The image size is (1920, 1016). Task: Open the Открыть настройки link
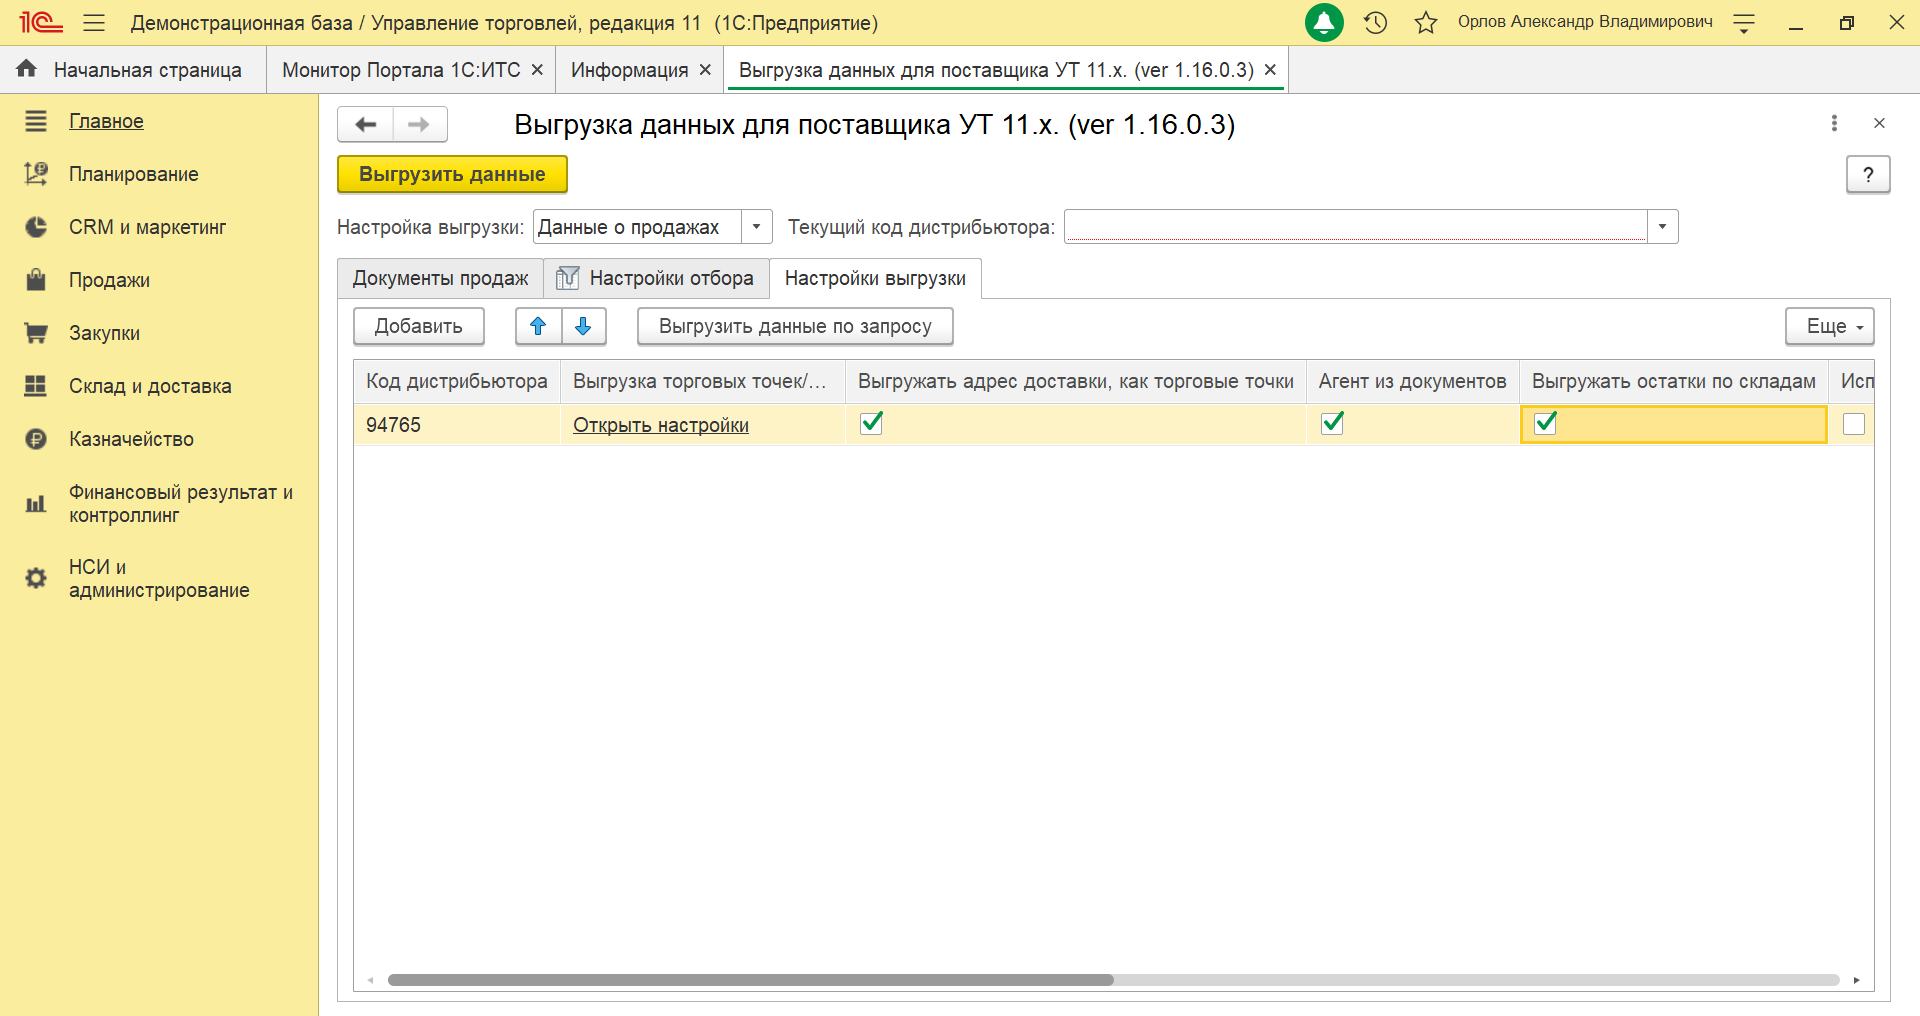[x=661, y=425]
